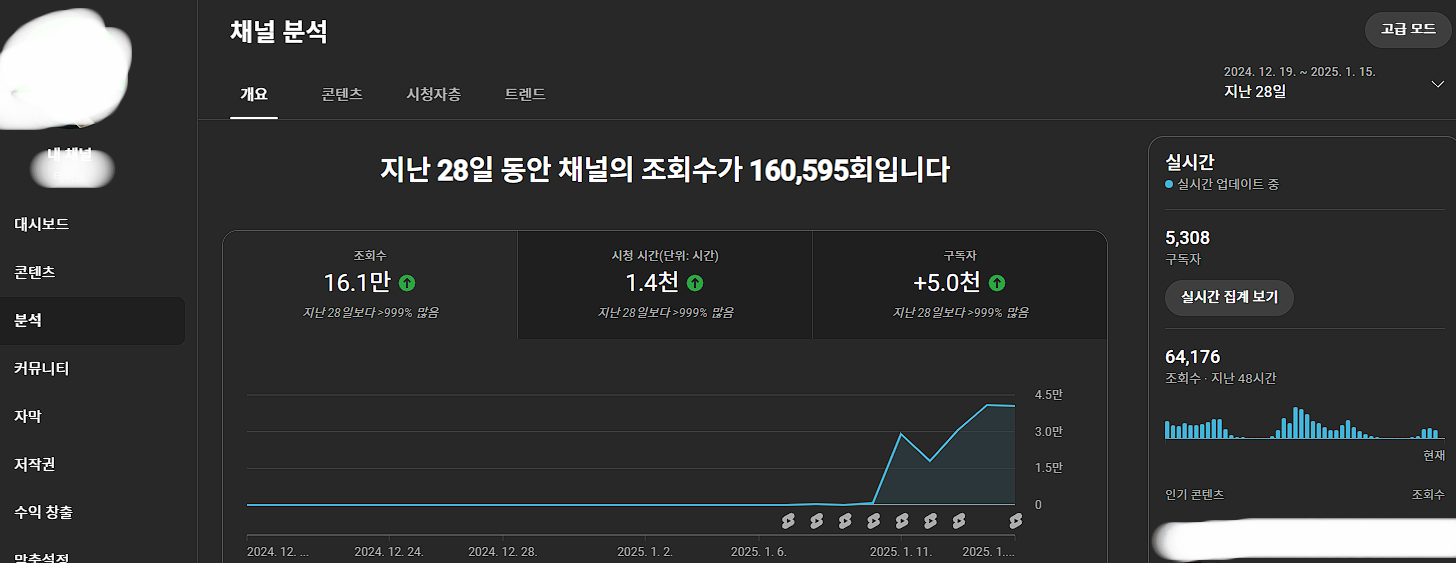
Task: Click the green arrow beside 구독자 +5.0천
Action: tap(997, 283)
